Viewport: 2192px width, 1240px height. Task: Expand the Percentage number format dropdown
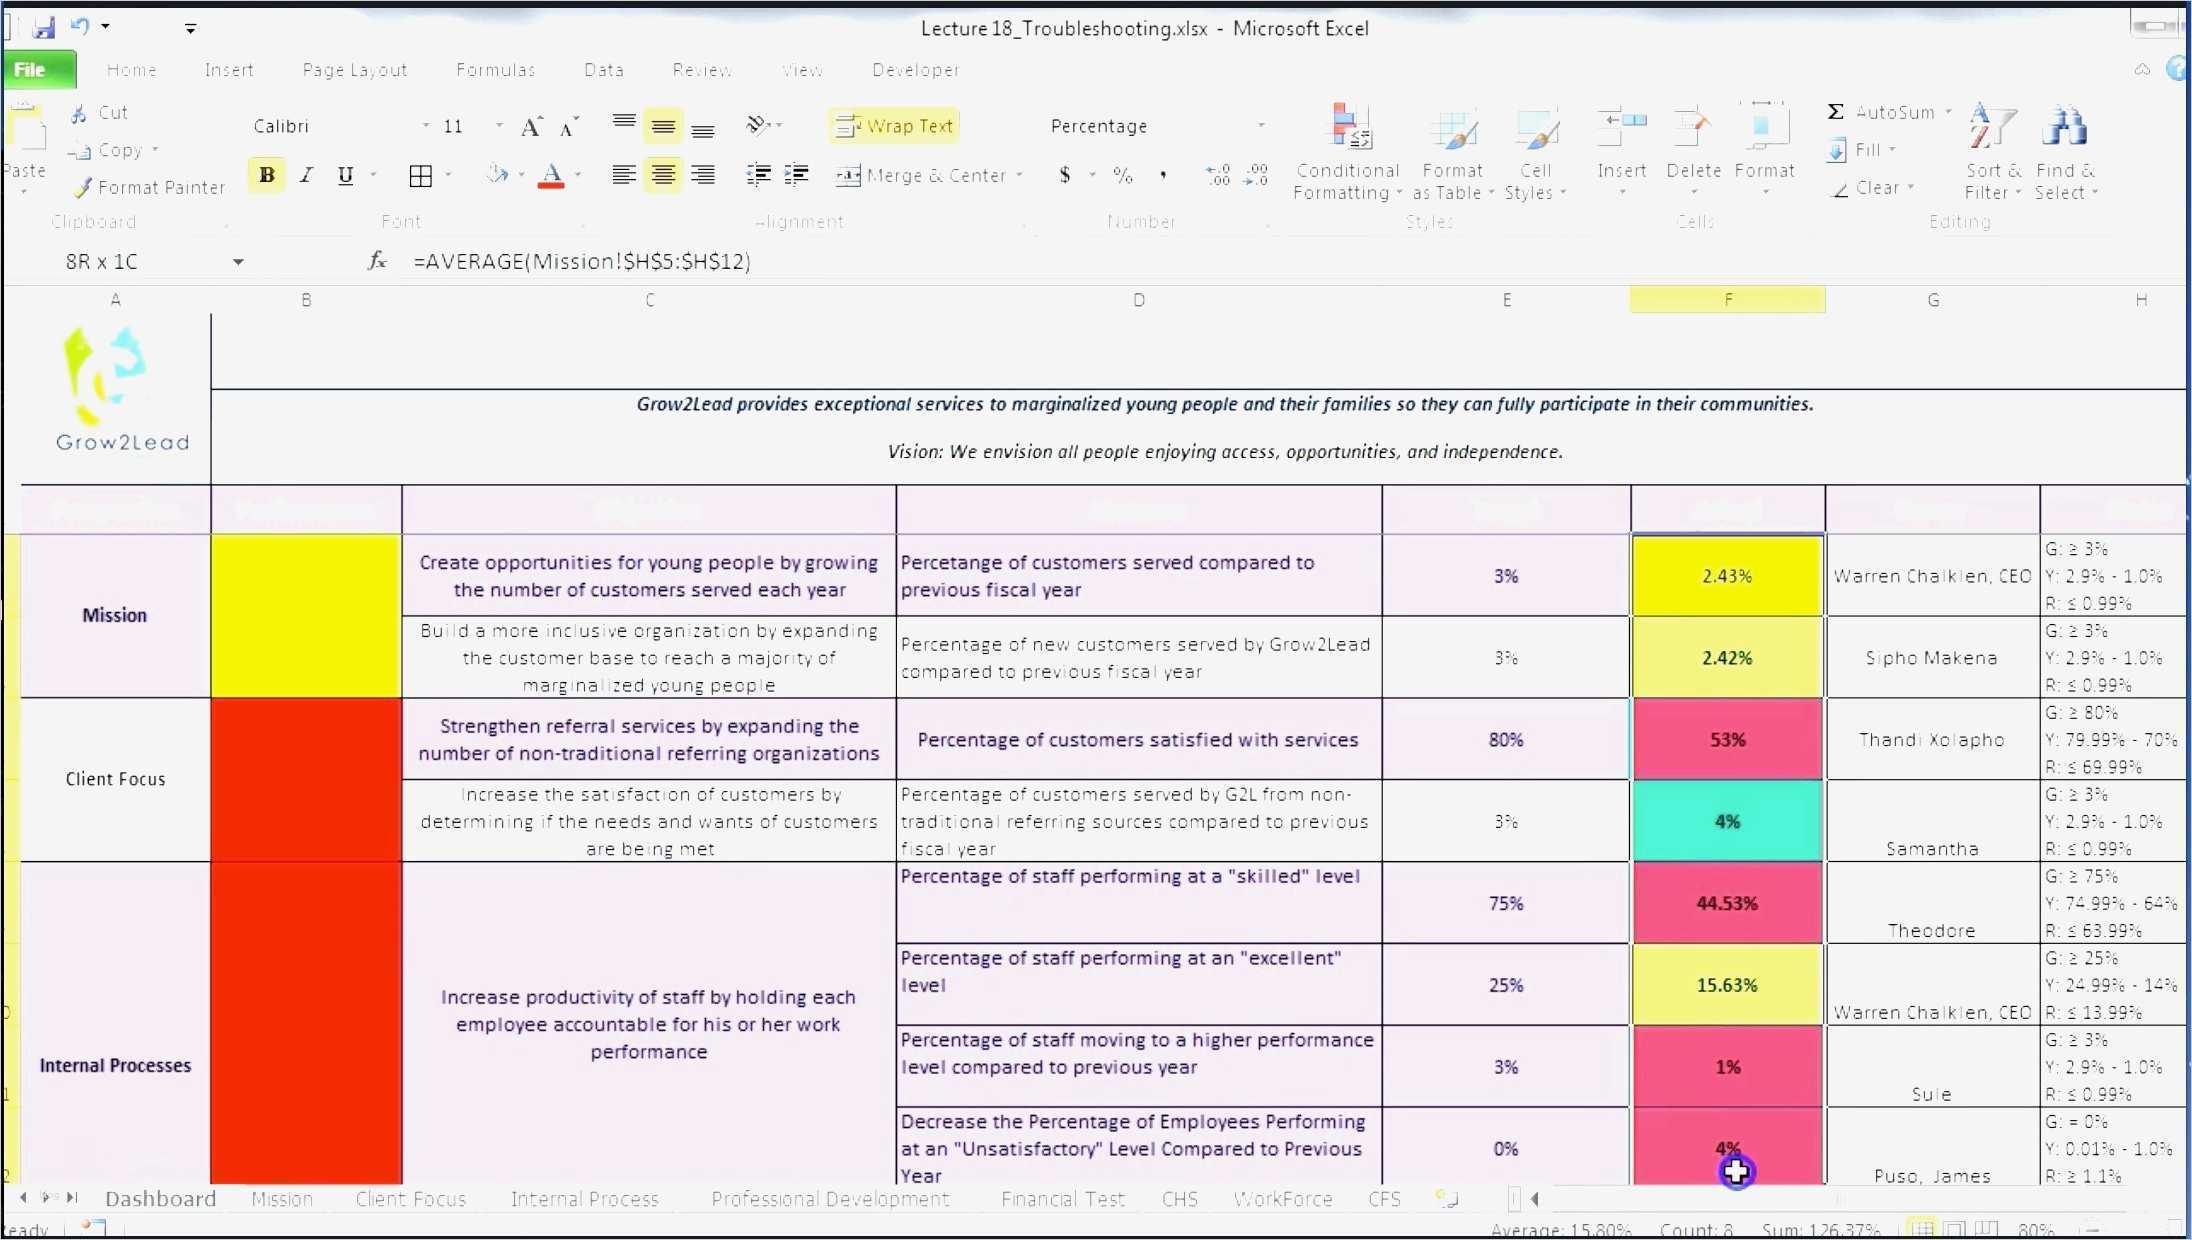click(x=1261, y=126)
